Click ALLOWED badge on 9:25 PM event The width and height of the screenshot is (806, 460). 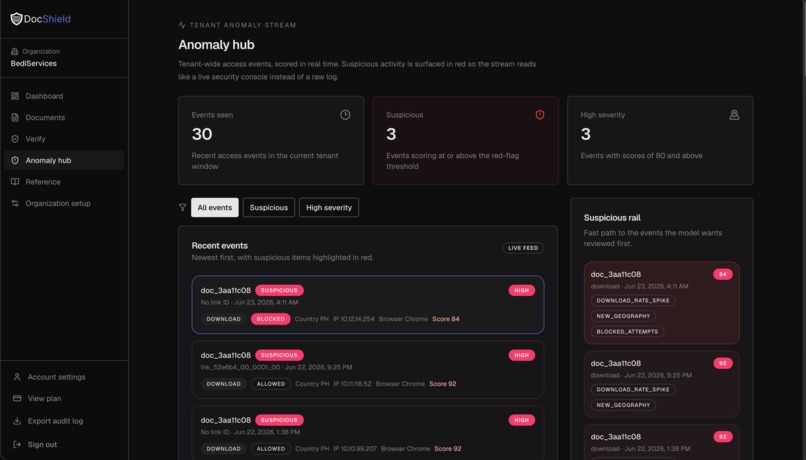click(271, 384)
